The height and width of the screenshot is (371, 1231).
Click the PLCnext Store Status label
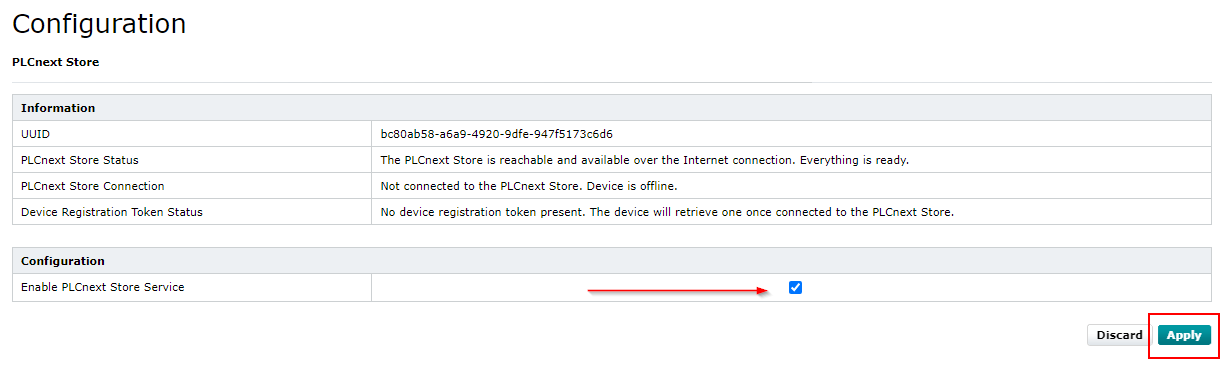(x=80, y=160)
